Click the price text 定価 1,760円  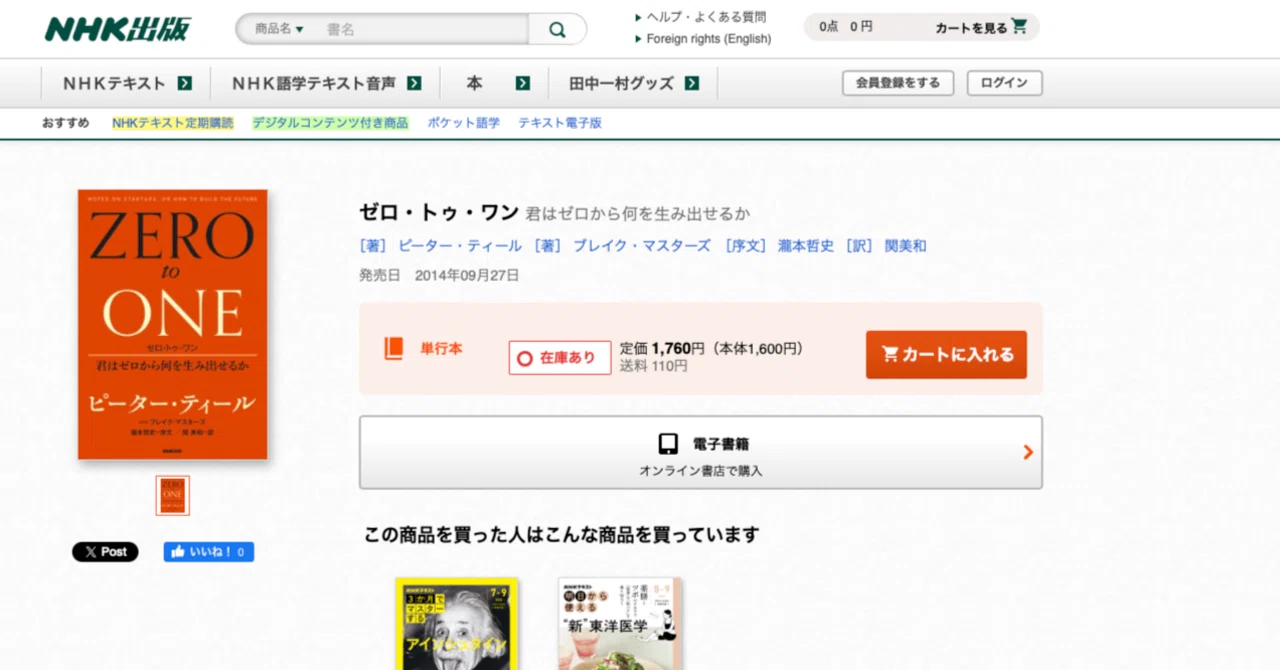tap(662, 348)
